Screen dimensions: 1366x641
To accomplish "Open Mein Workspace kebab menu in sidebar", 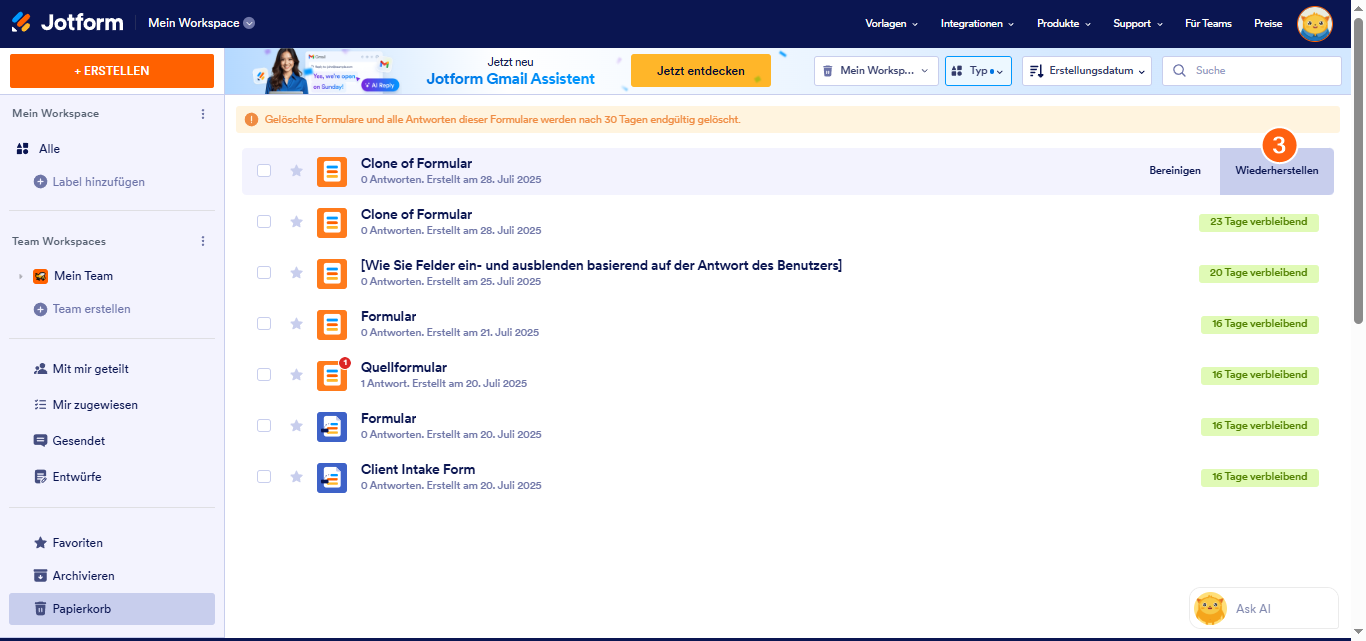I will point(203,114).
